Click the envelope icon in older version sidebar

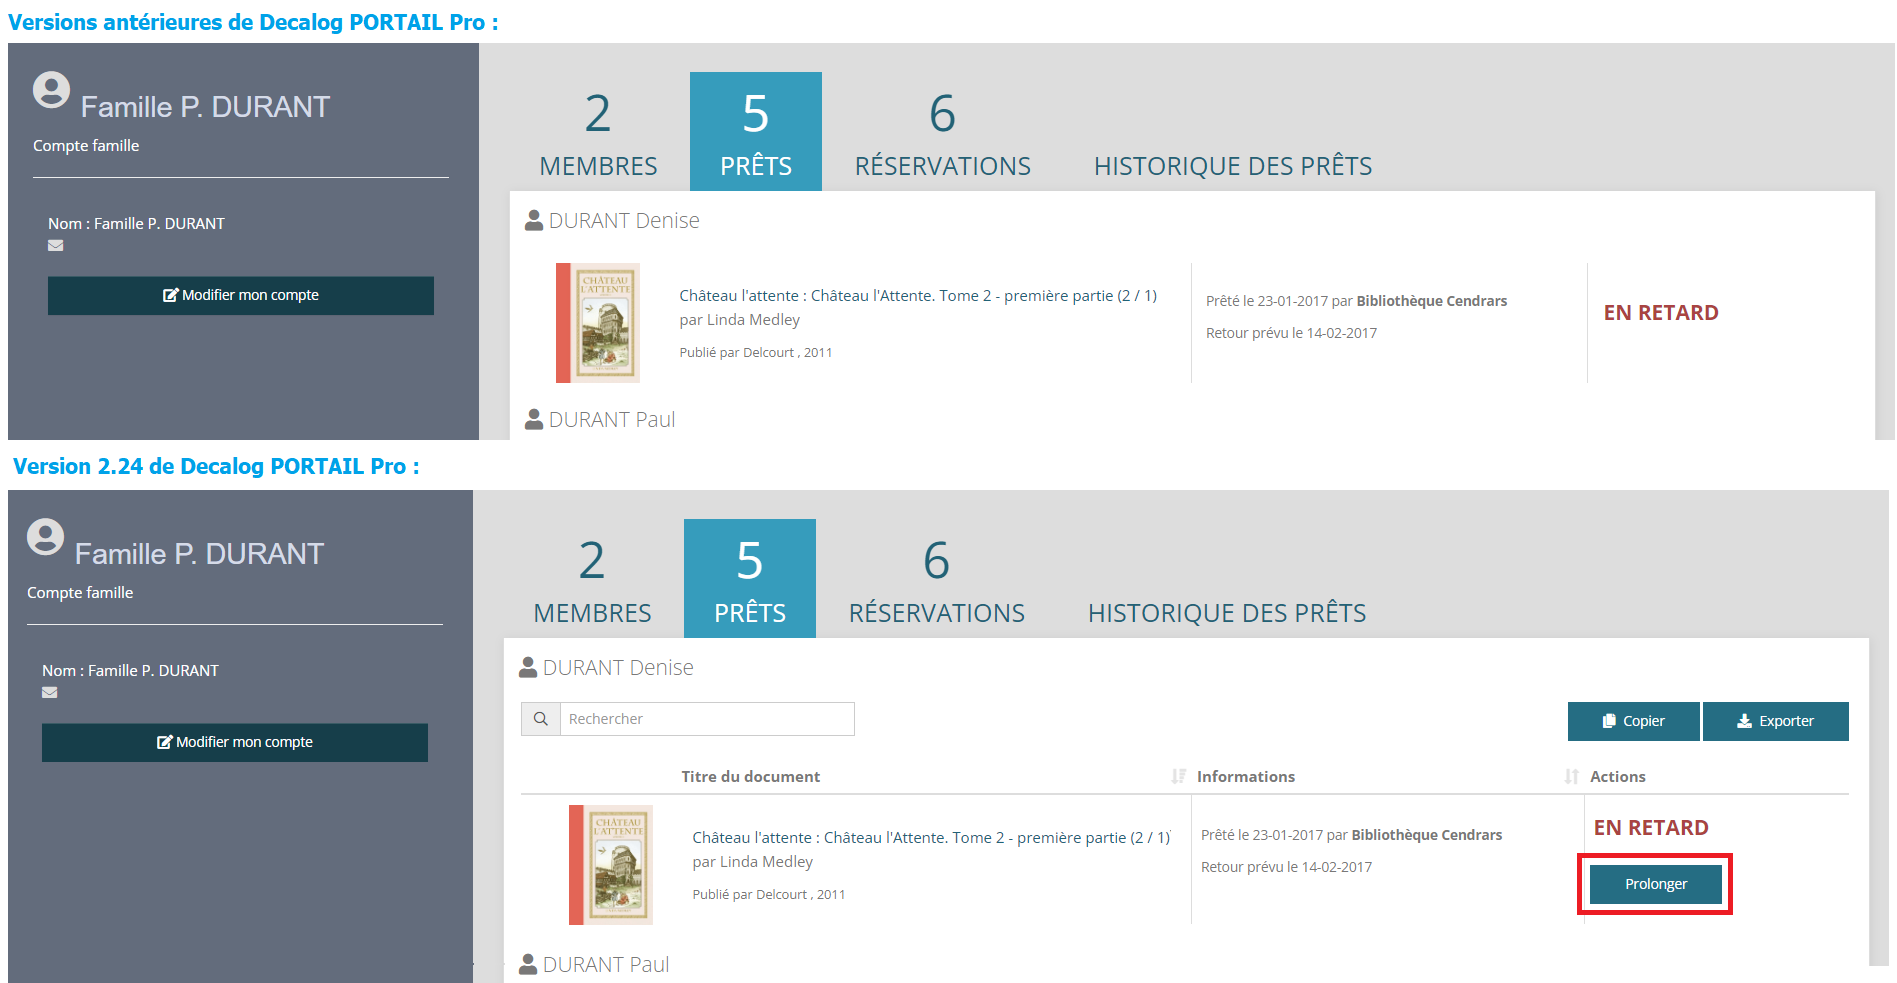[56, 245]
